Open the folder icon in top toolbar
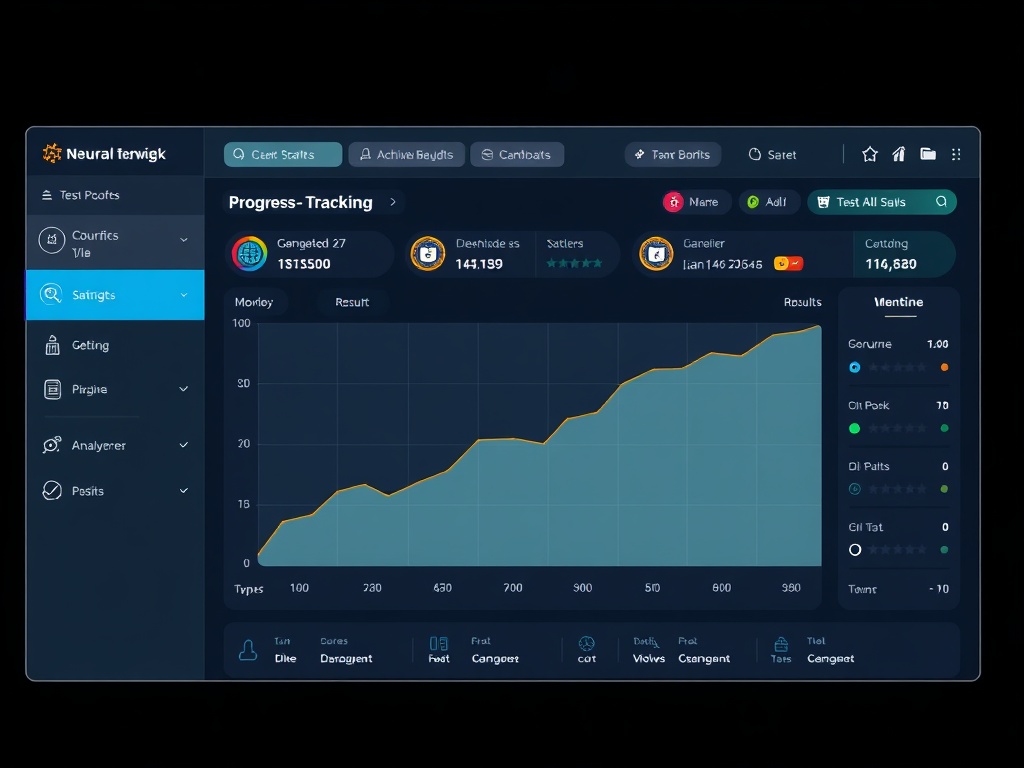 point(928,154)
